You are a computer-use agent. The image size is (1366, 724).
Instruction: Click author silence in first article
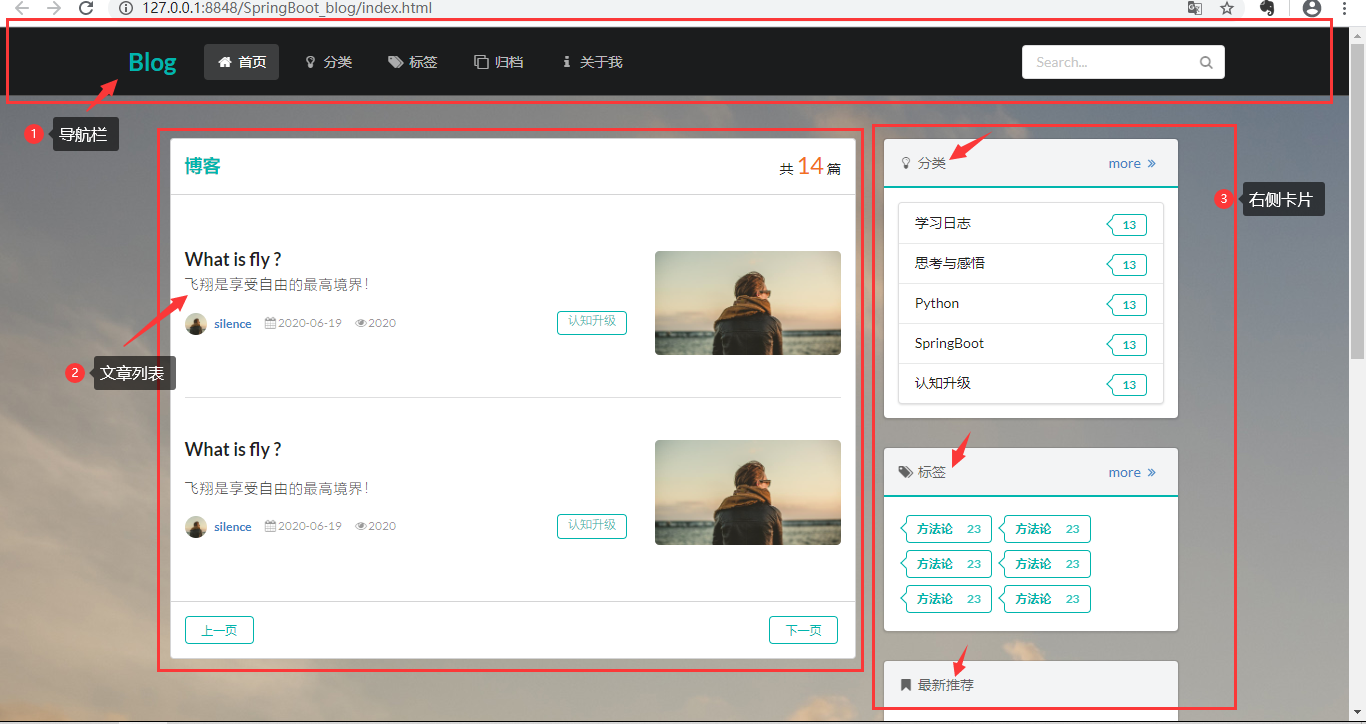(x=233, y=324)
